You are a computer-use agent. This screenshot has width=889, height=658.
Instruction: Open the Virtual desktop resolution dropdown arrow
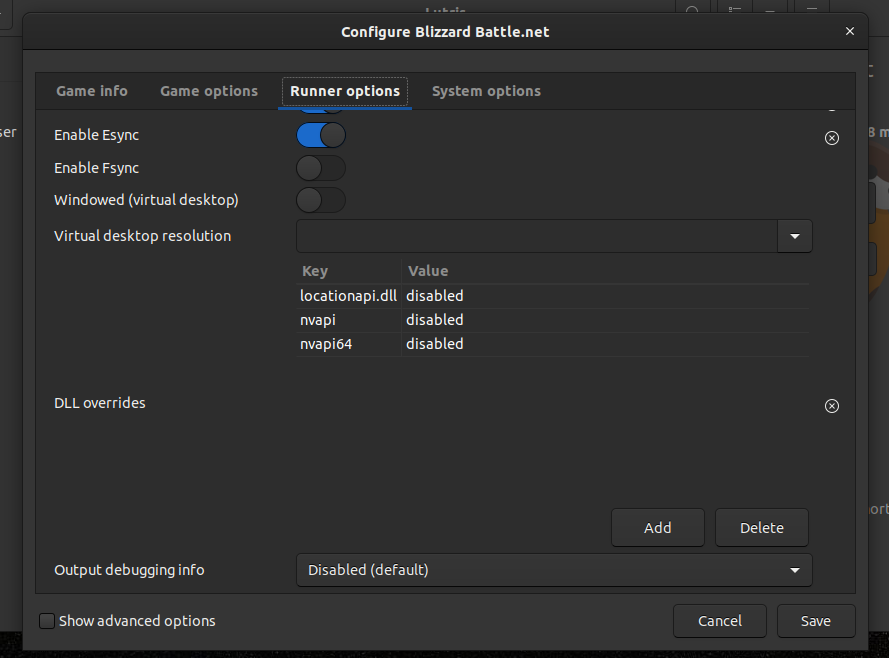click(794, 236)
